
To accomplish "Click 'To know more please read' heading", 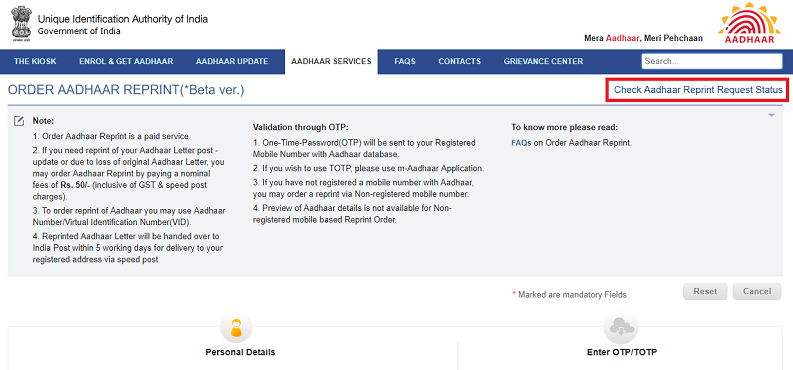I will (x=564, y=127).
